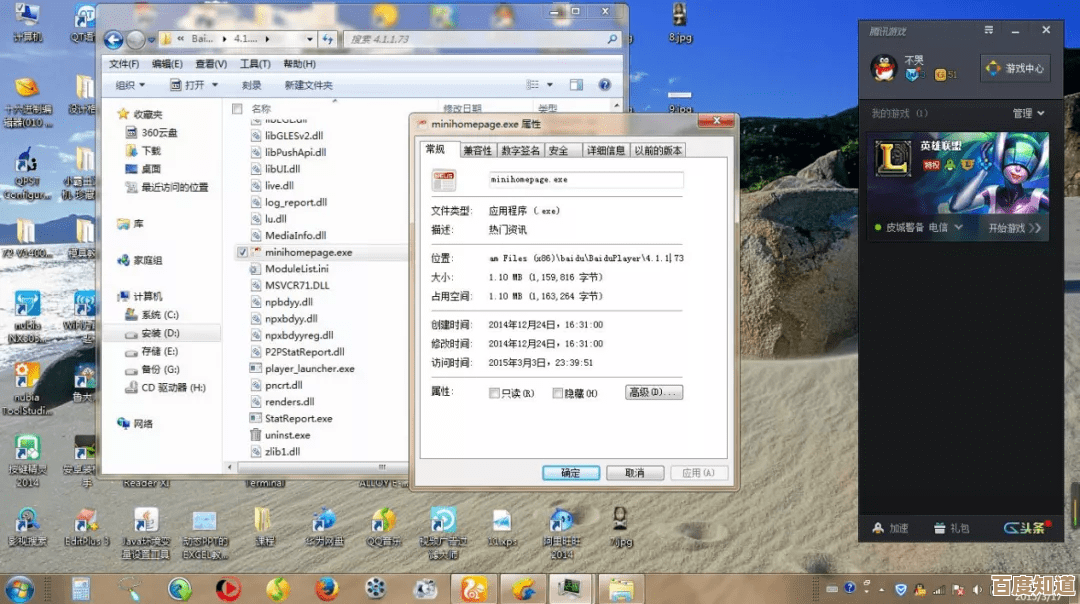Viewport: 1080px width, 604px height.
Task: Open the 礼包 gift icon
Action: [940, 529]
